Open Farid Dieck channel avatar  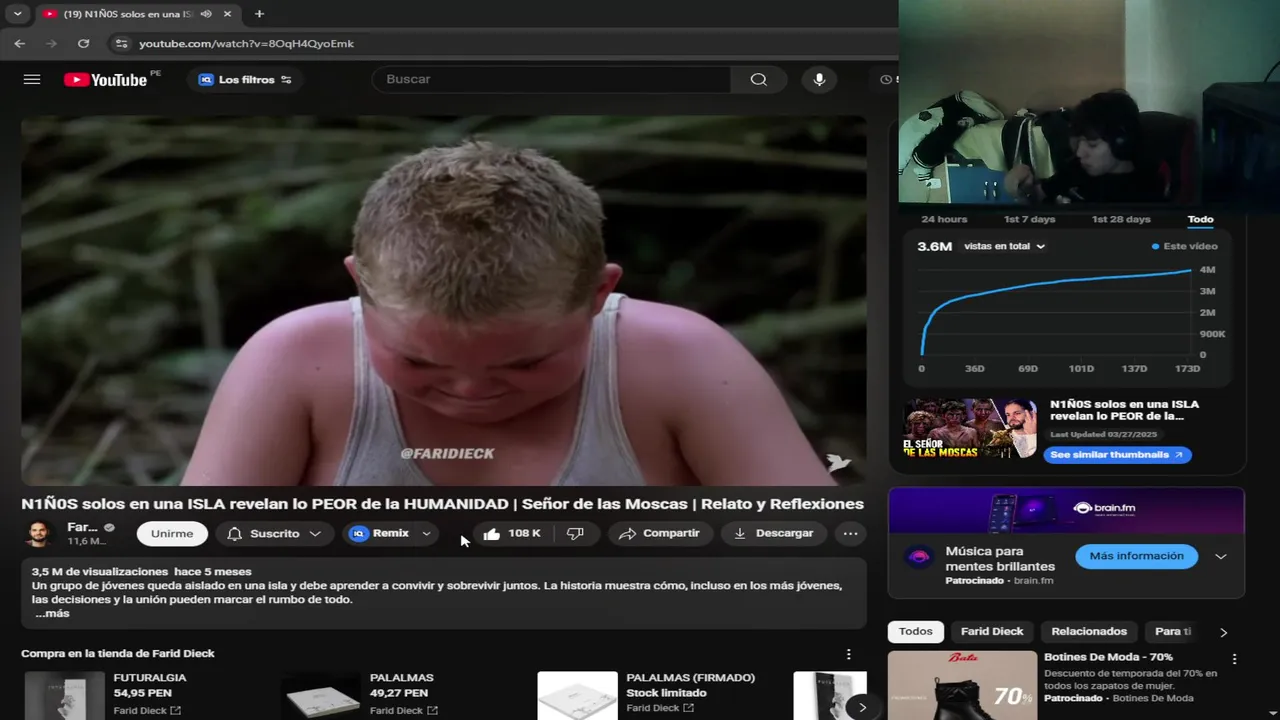39,534
